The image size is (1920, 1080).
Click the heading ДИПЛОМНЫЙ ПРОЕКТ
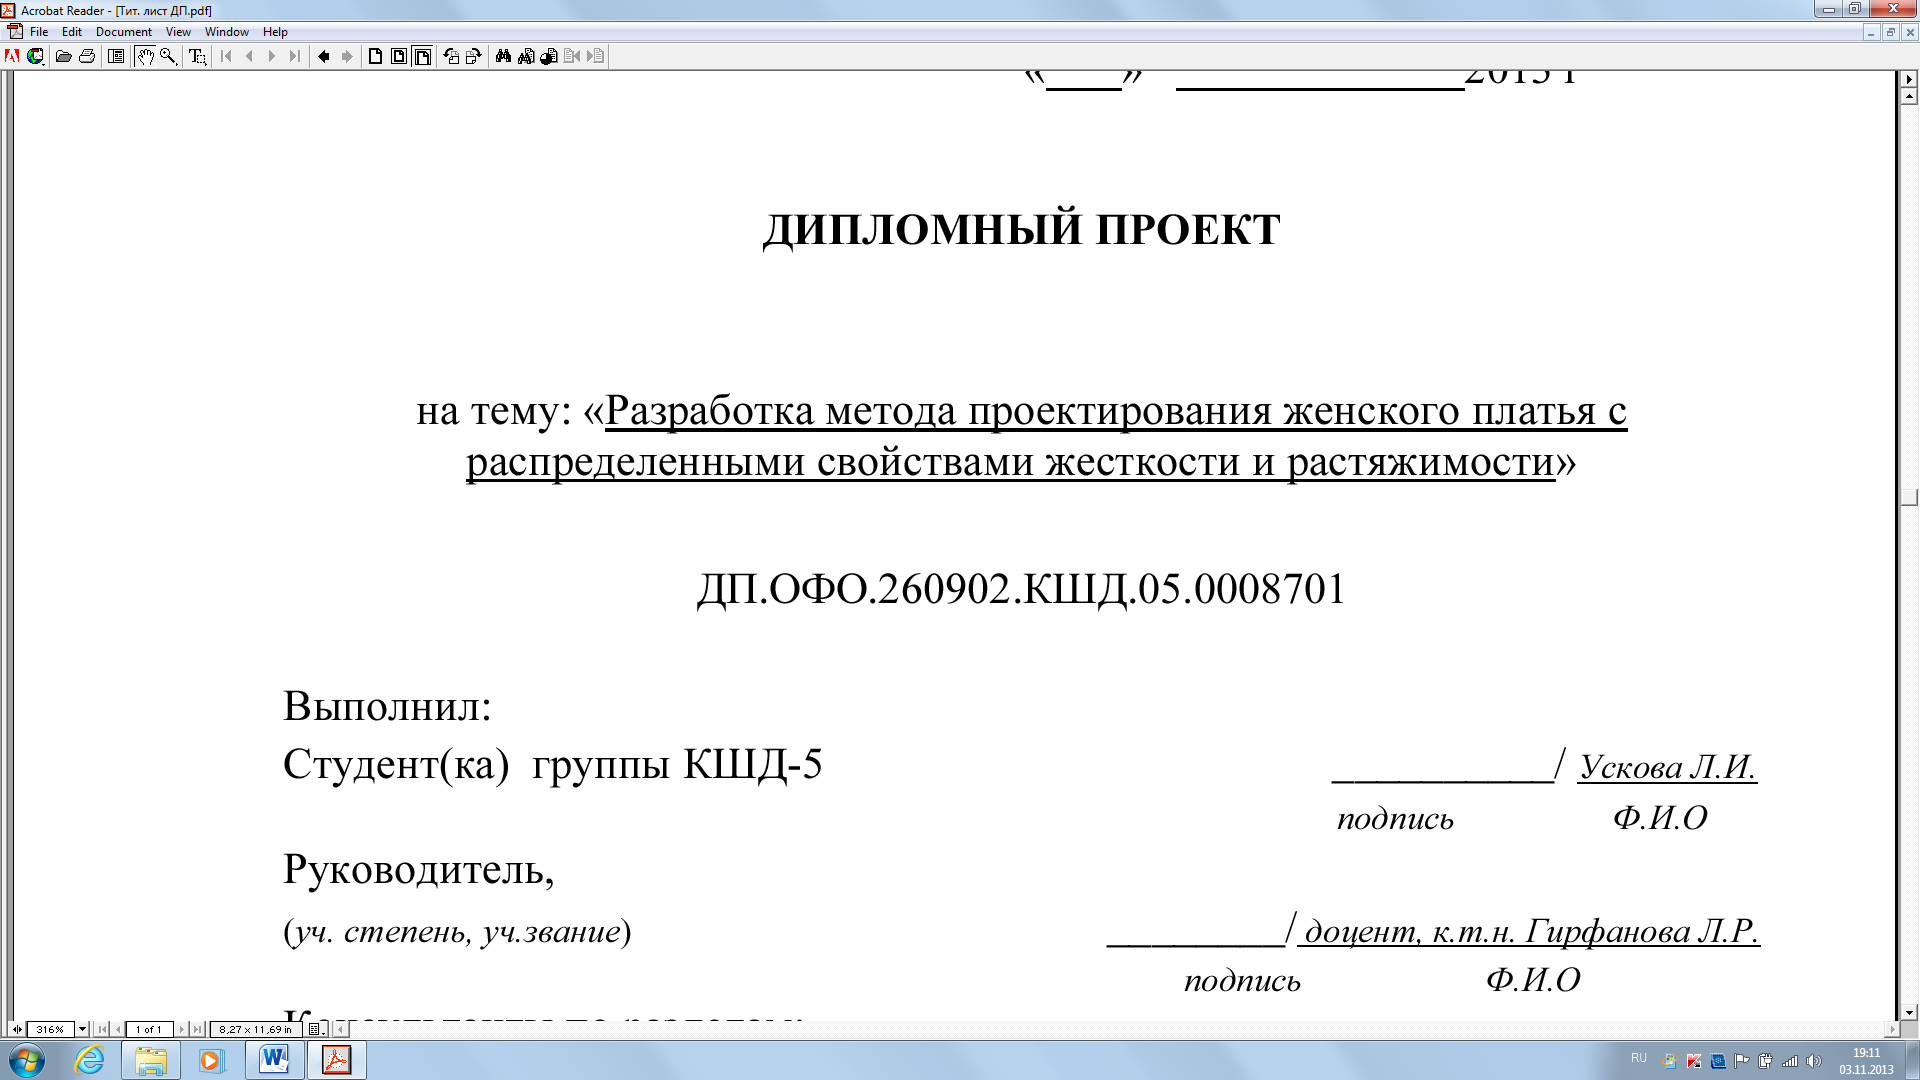pos(1021,229)
